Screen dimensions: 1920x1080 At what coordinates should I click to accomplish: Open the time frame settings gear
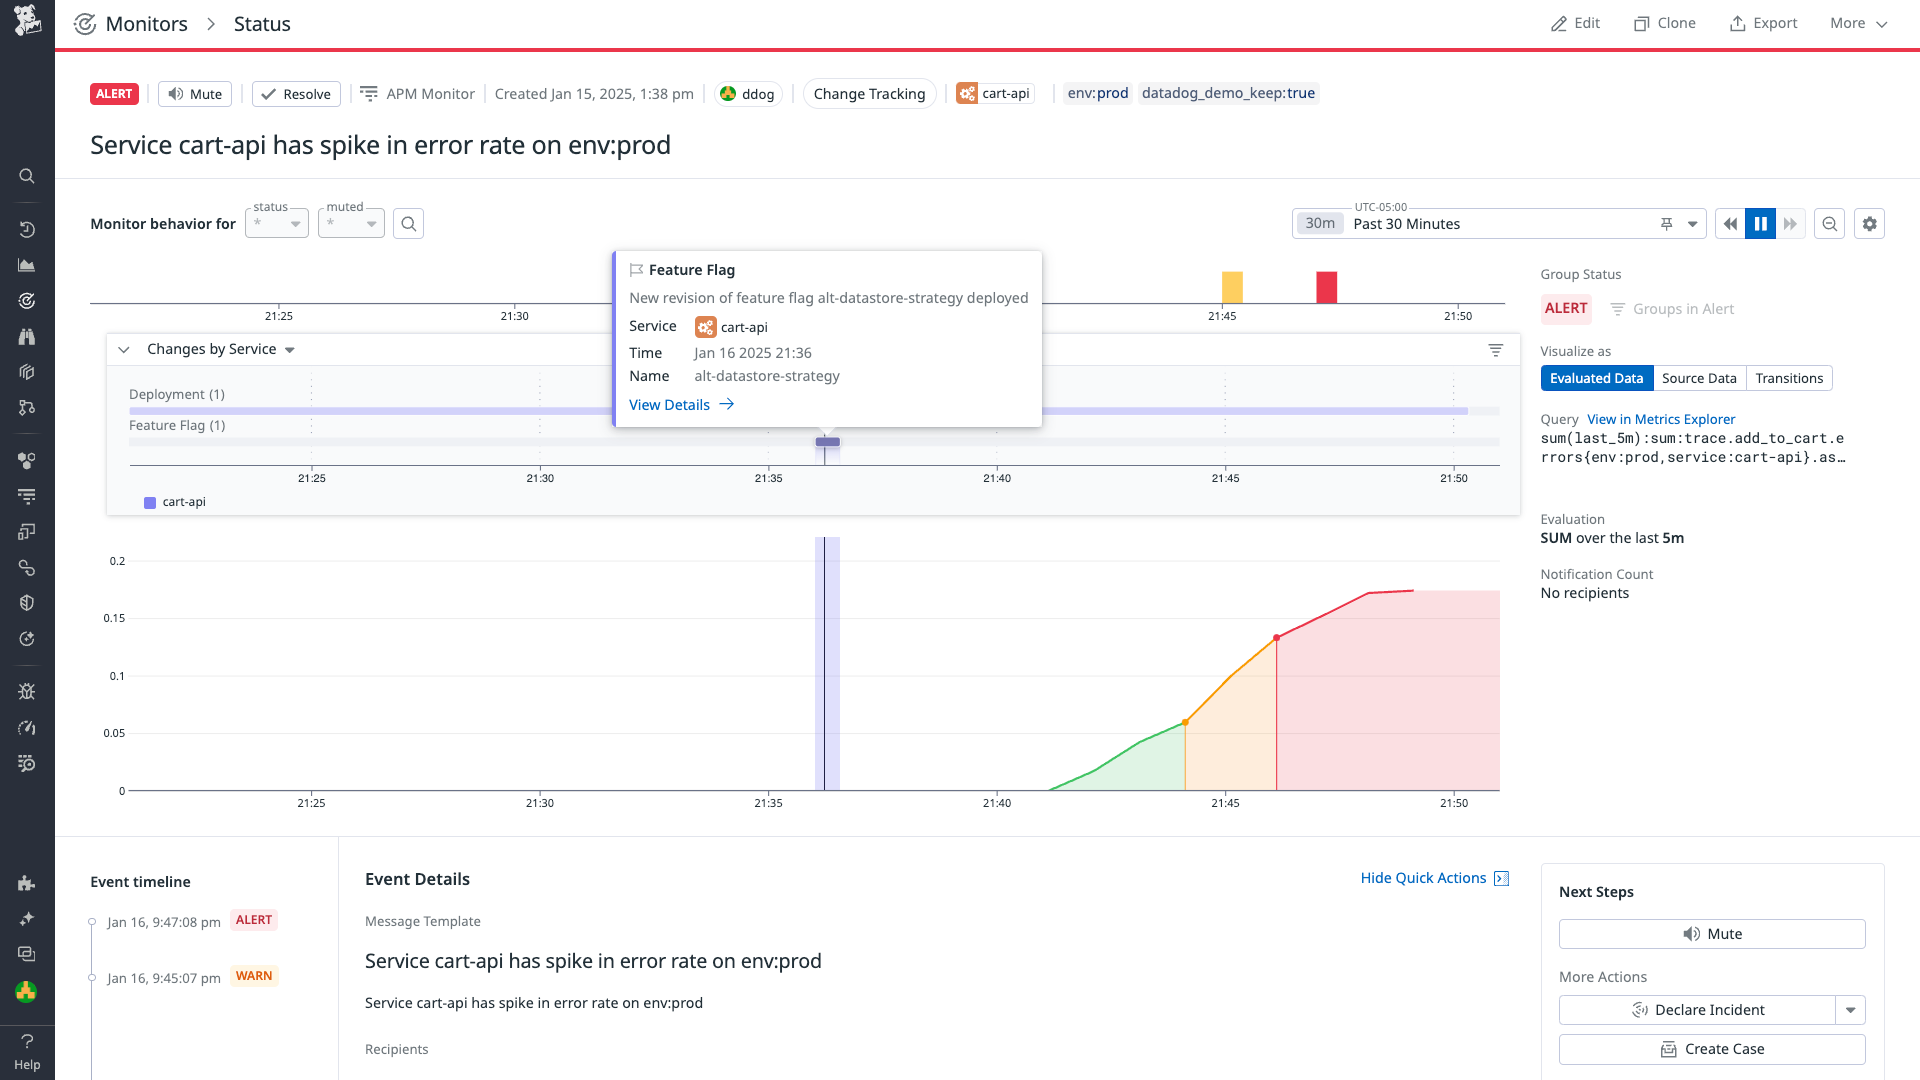pos(1870,223)
